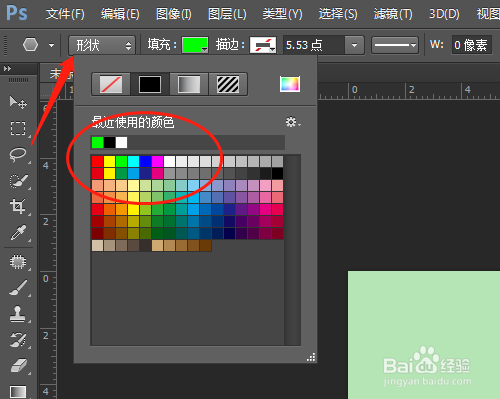Open the 文件(F) menu

(x=65, y=14)
